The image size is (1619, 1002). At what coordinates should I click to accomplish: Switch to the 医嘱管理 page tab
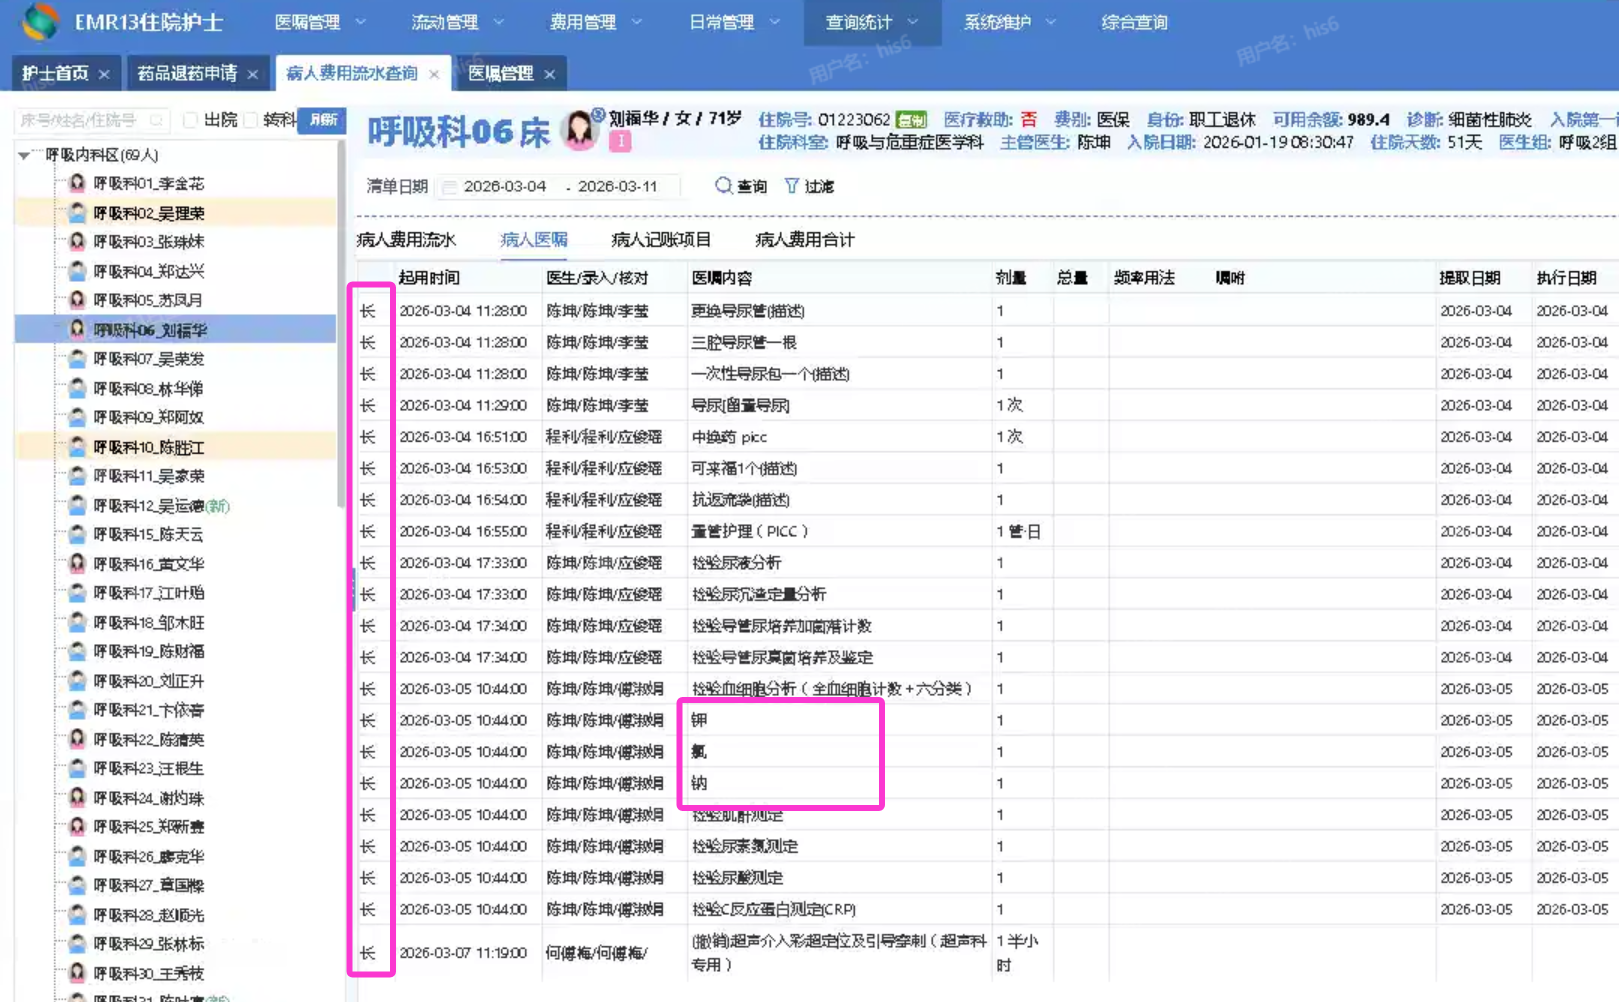point(501,73)
